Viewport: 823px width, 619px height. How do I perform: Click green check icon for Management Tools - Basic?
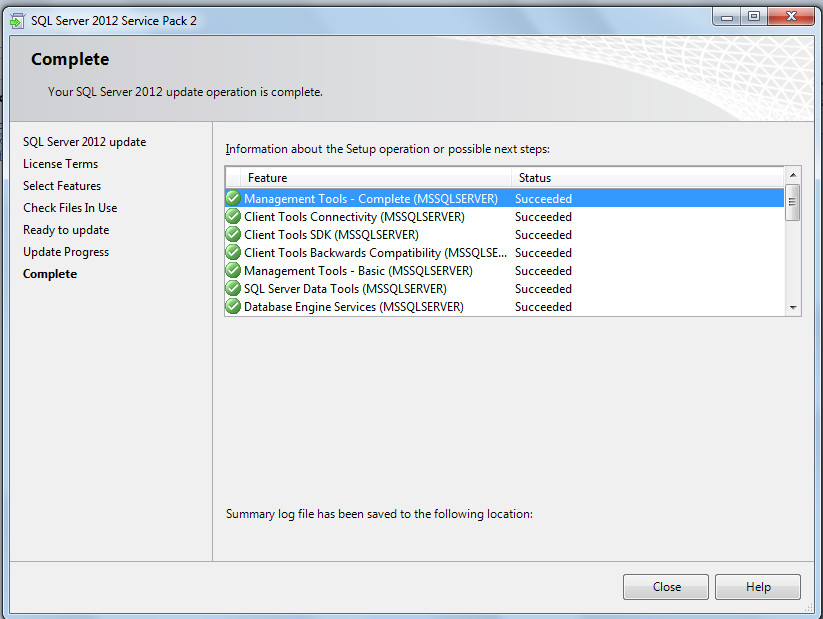(x=233, y=270)
